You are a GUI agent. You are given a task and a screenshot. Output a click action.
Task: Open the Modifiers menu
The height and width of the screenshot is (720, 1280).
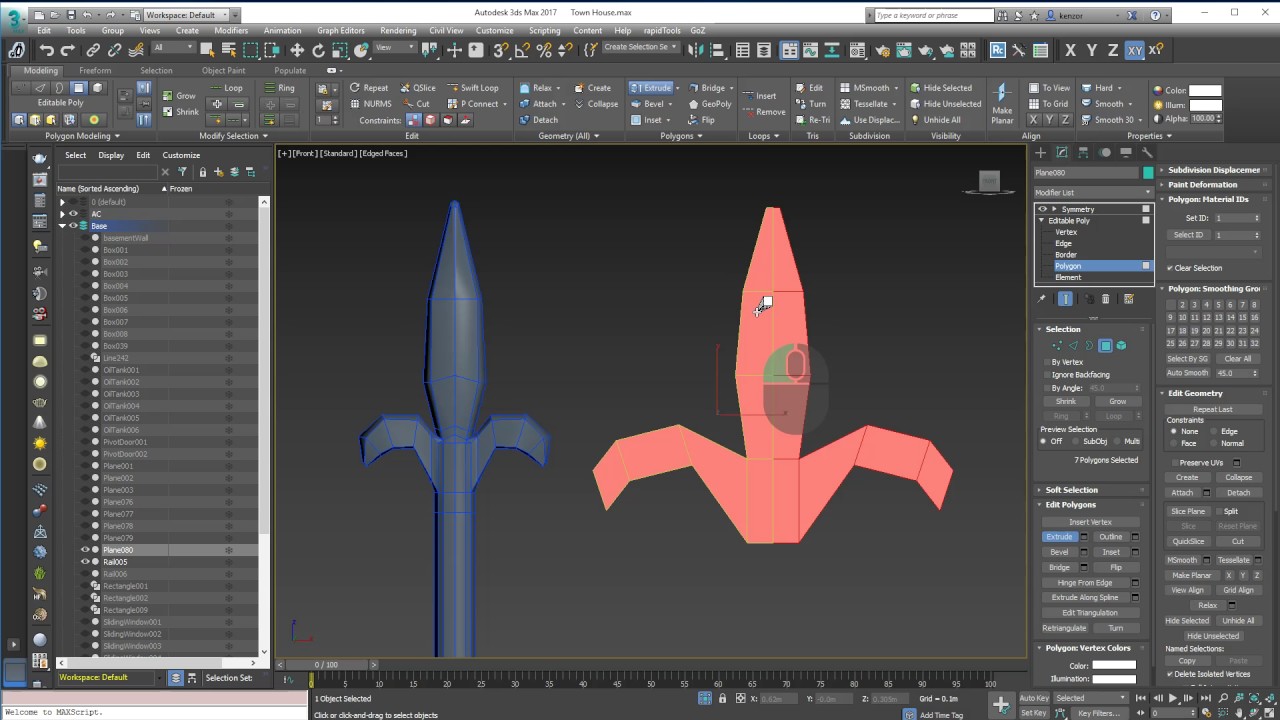[x=231, y=31]
